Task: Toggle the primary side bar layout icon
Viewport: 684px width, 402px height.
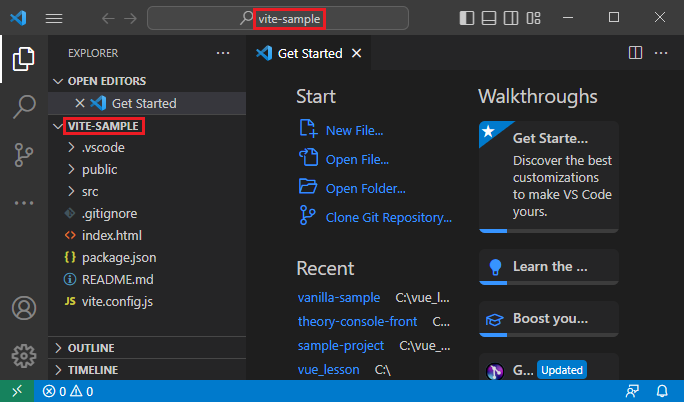Action: 467,18
